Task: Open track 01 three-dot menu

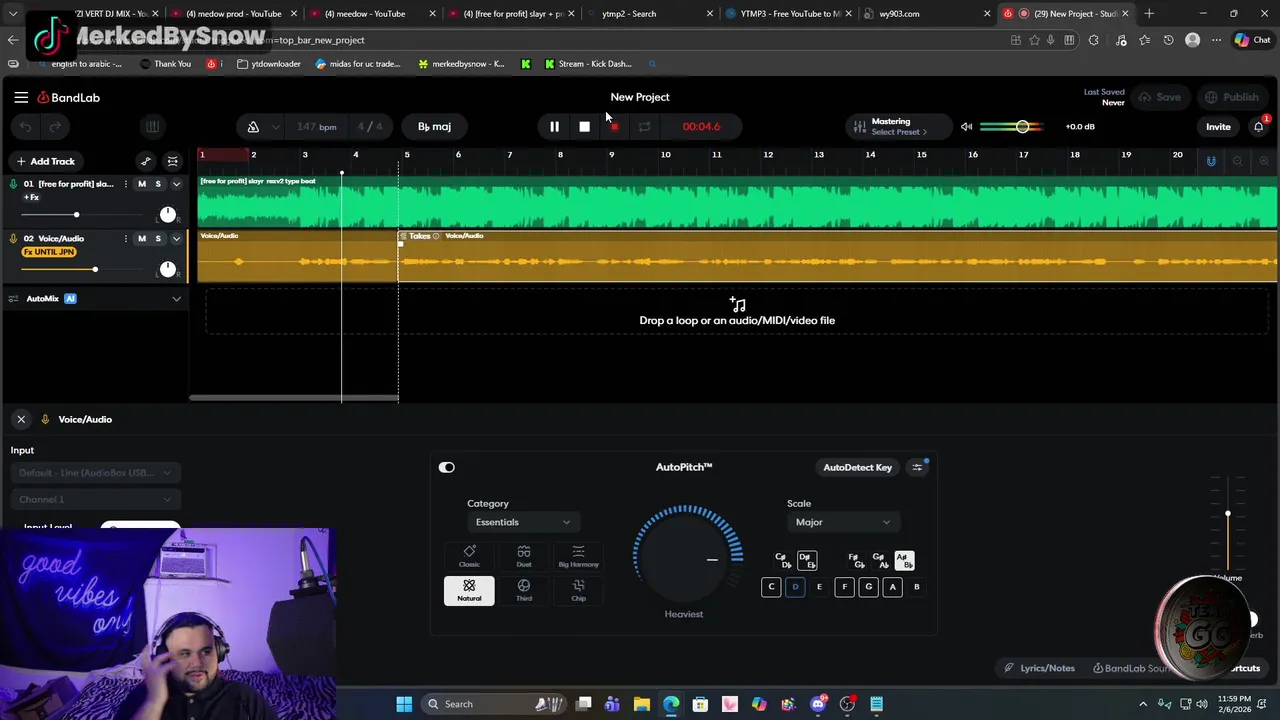Action: [125, 184]
